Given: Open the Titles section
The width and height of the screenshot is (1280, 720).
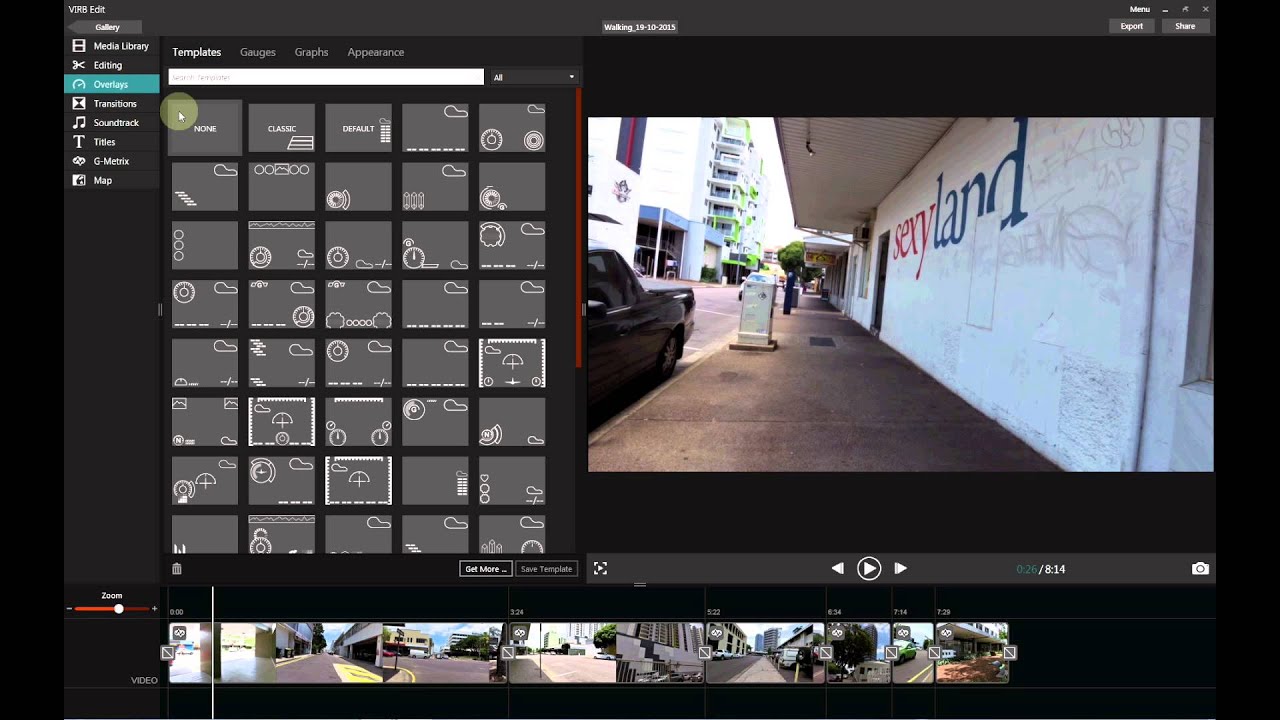Looking at the screenshot, I should (111, 142).
